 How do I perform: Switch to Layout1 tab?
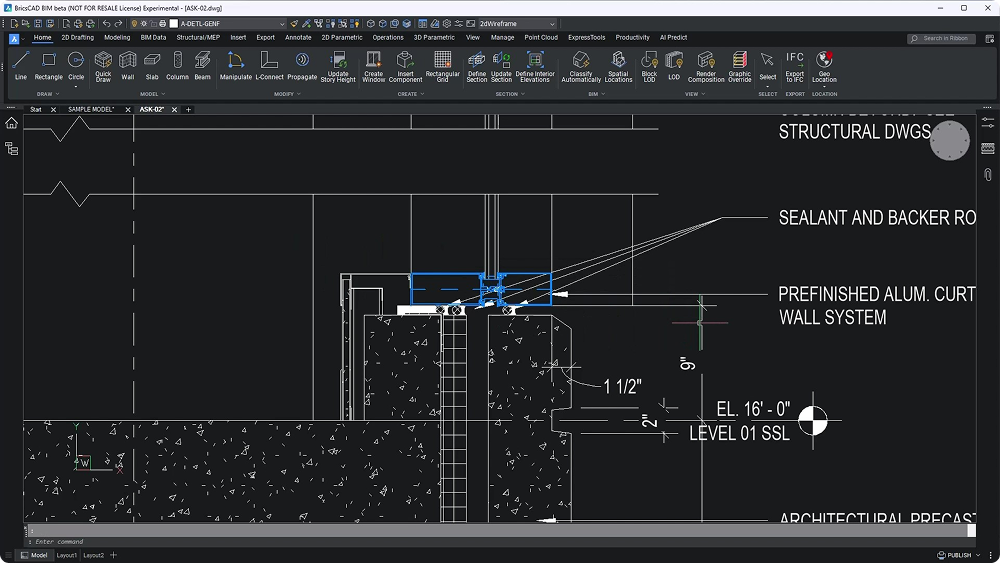[66, 555]
